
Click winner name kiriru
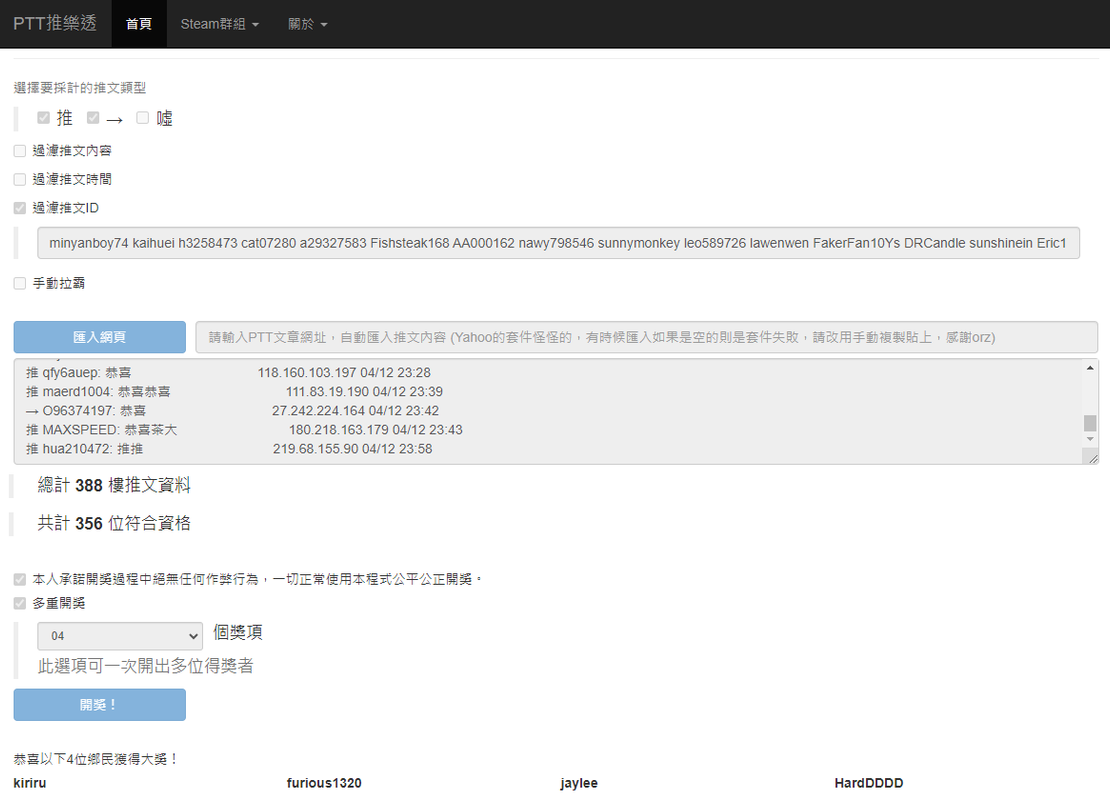30,783
